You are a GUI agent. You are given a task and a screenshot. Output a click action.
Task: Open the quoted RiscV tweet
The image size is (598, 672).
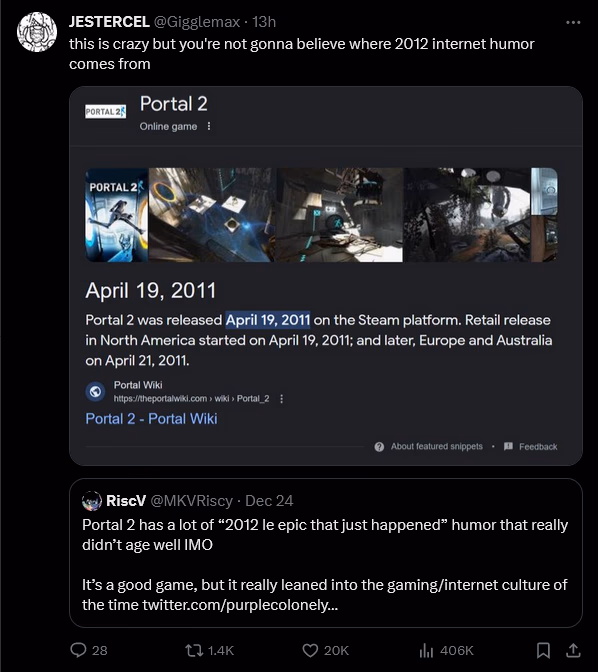[326, 553]
